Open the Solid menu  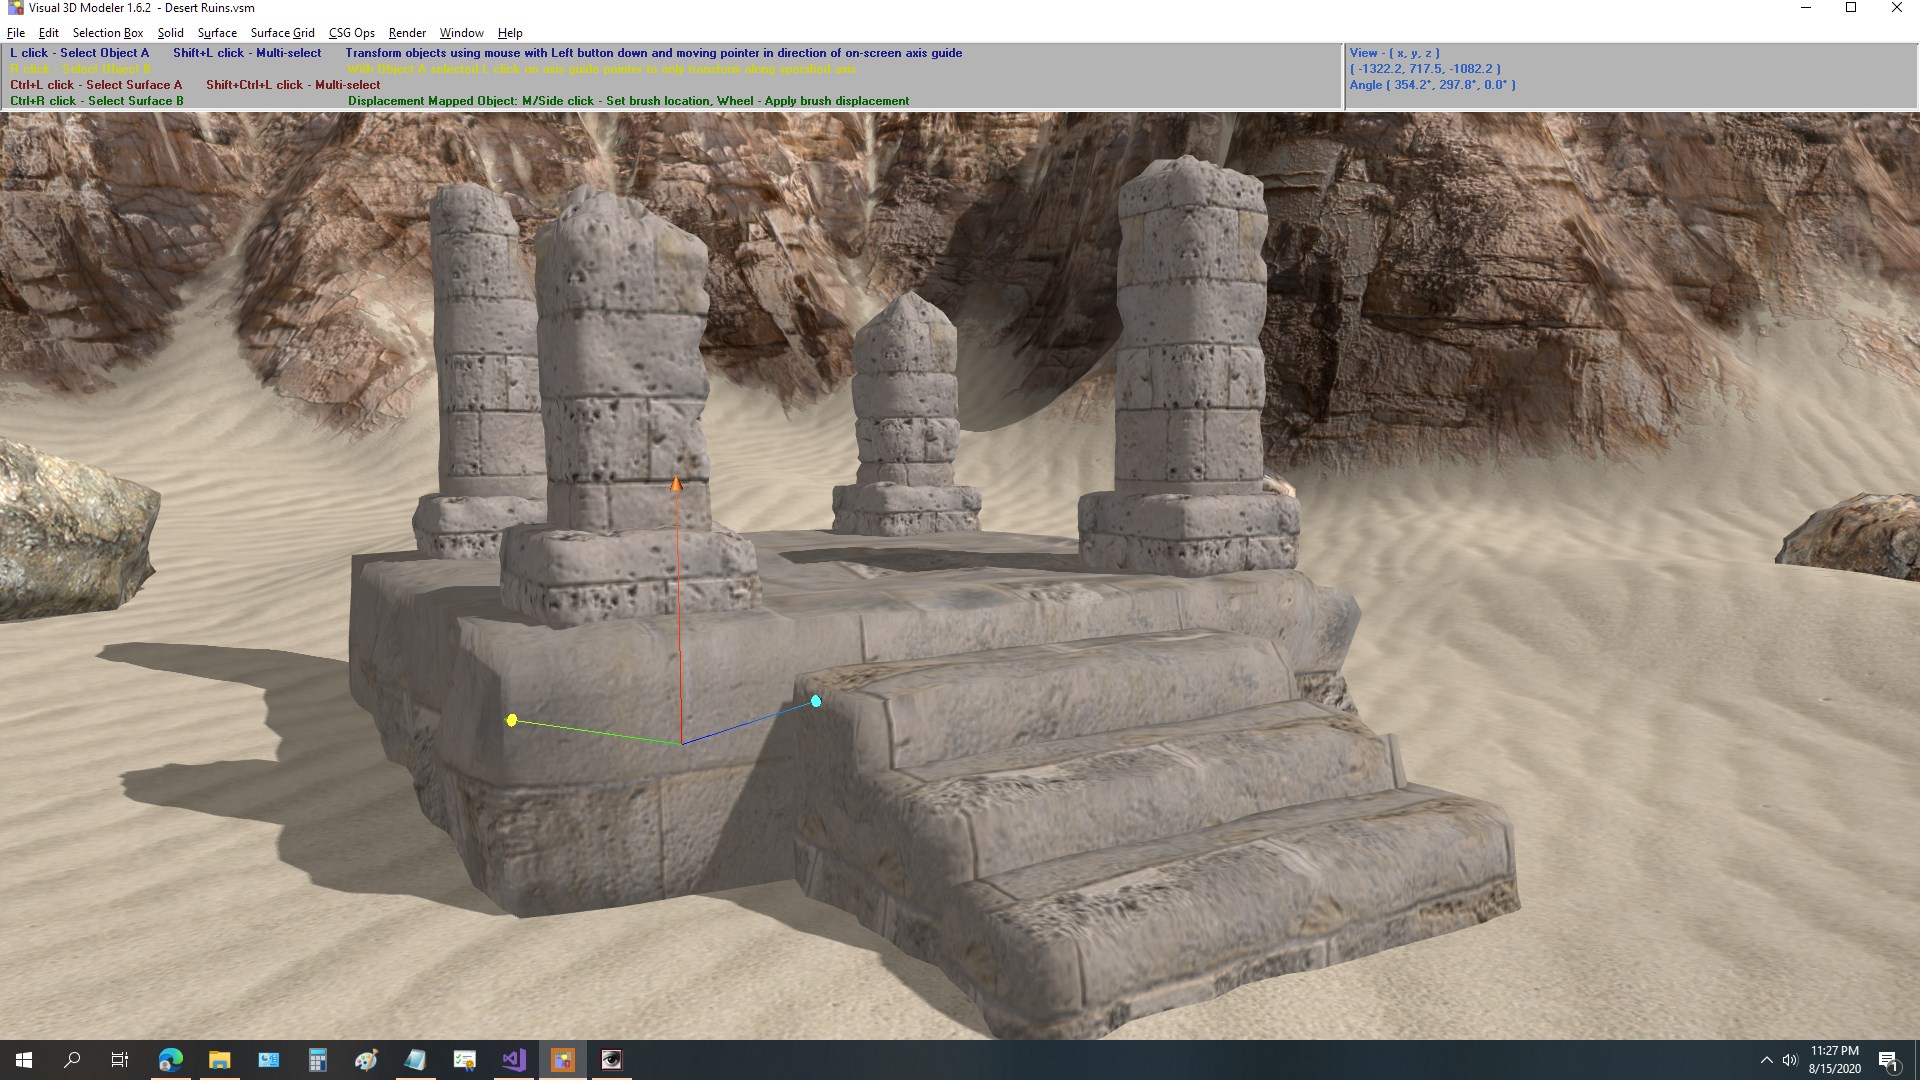point(170,32)
